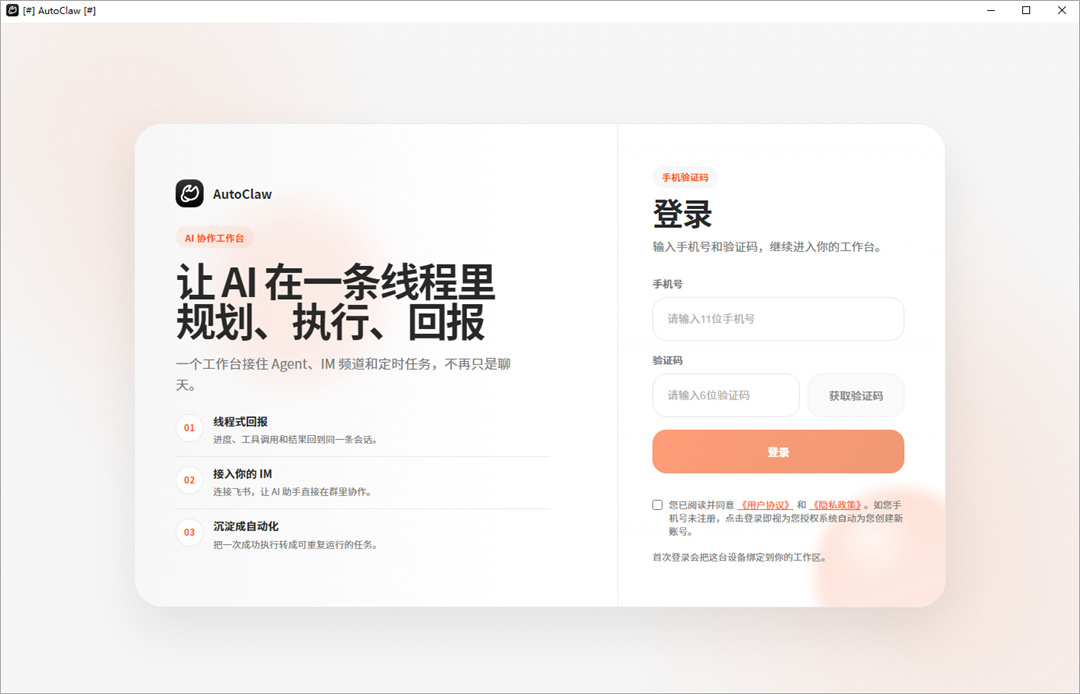The height and width of the screenshot is (694, 1080).
Task: Focus the 手机号 phone number field
Action: (778, 319)
